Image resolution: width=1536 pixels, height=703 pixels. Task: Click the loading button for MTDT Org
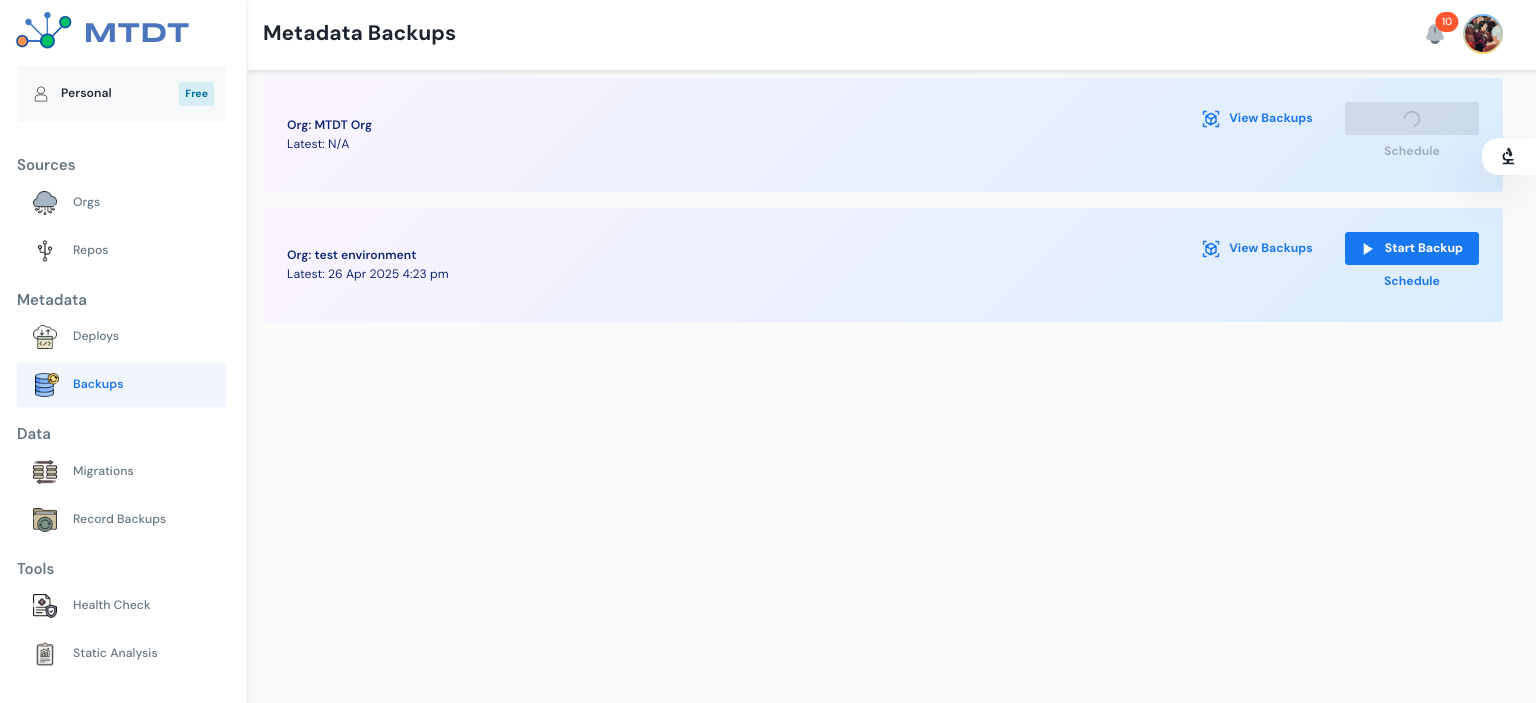pyautogui.click(x=1411, y=118)
